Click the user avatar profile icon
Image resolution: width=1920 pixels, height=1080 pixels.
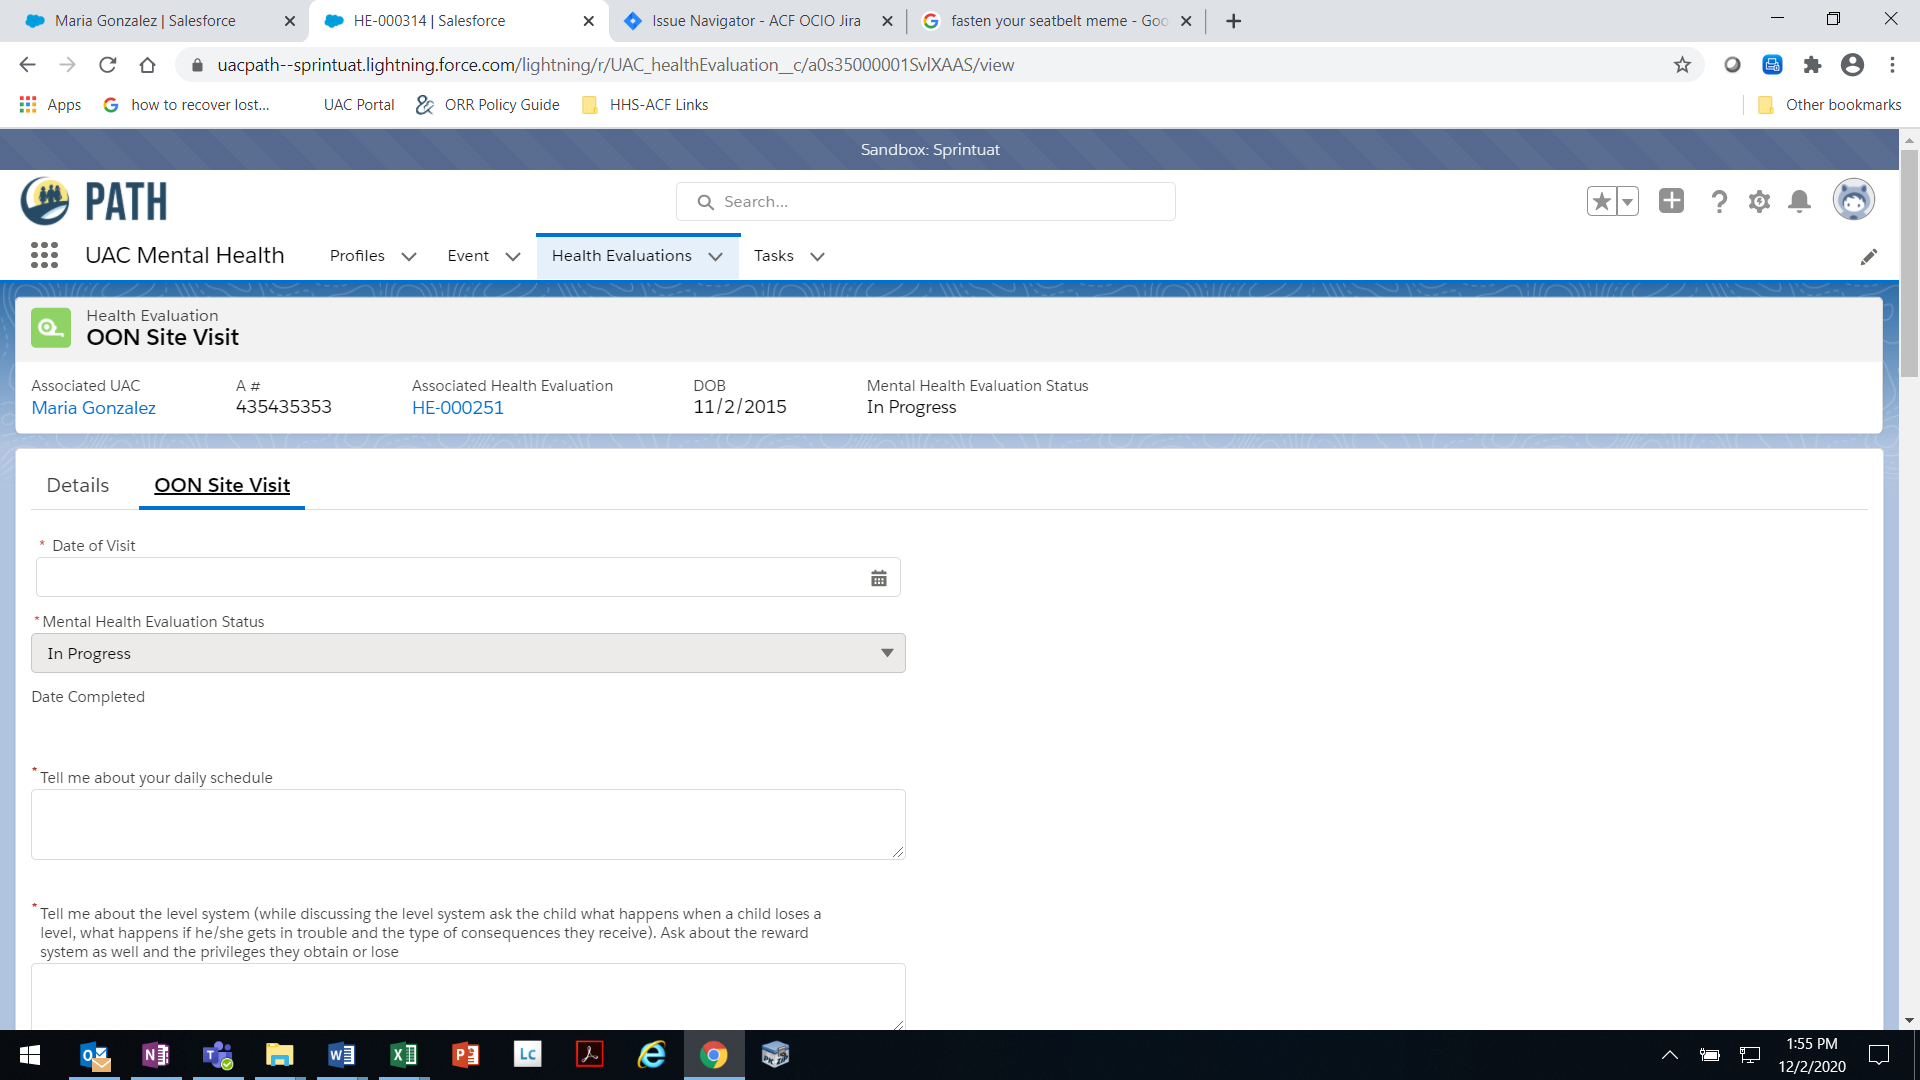point(1853,200)
